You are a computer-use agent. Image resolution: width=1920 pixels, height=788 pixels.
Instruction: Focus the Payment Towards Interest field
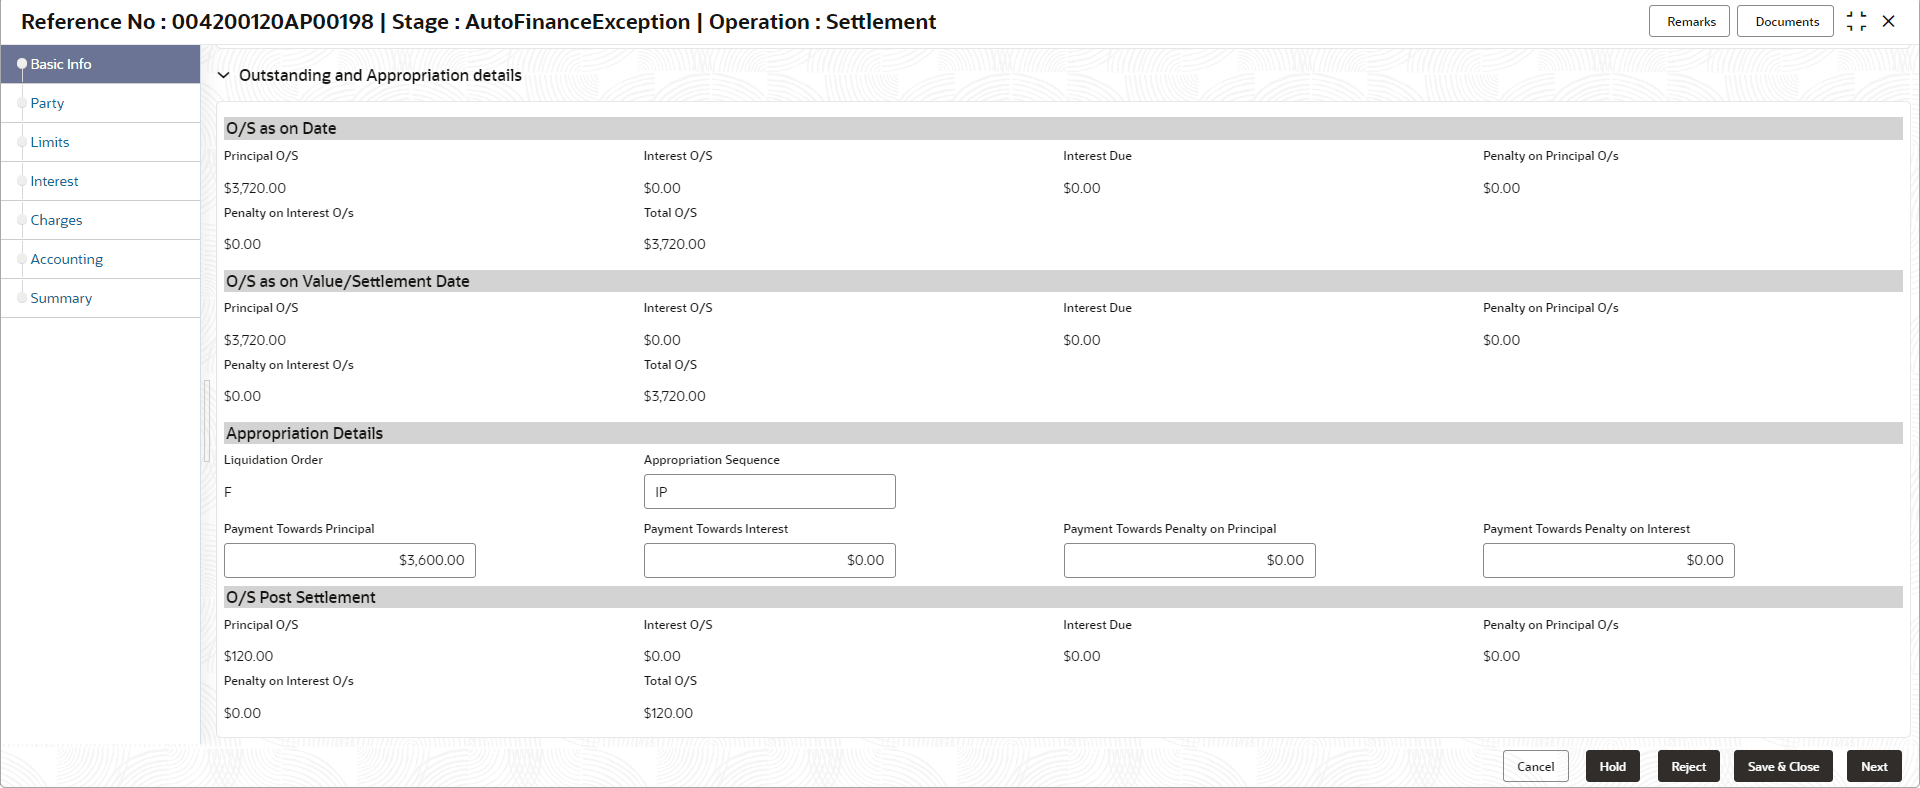769,561
